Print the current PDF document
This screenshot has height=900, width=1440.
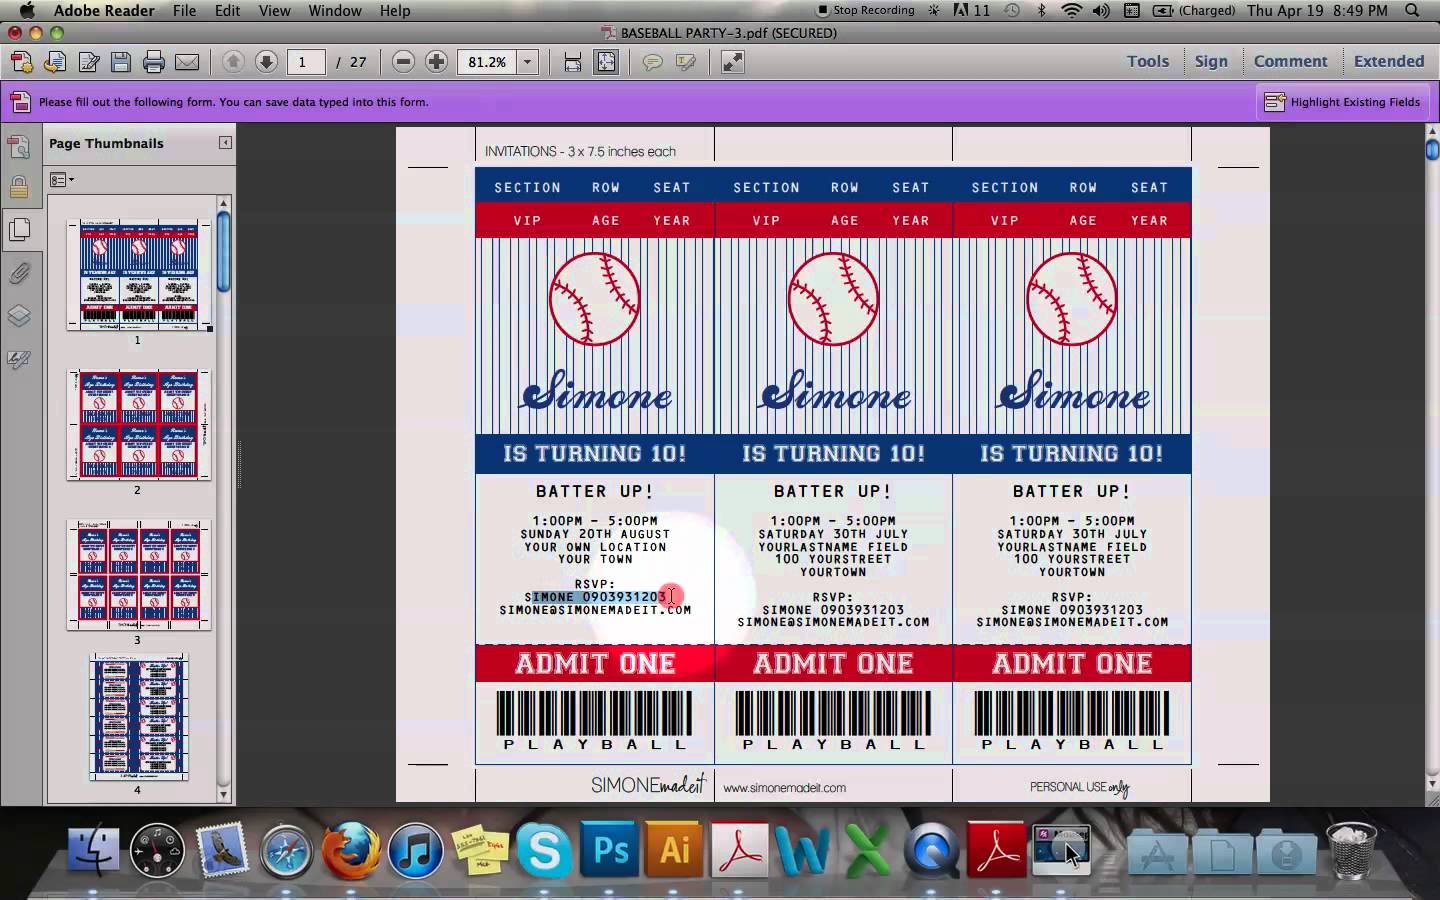[153, 62]
